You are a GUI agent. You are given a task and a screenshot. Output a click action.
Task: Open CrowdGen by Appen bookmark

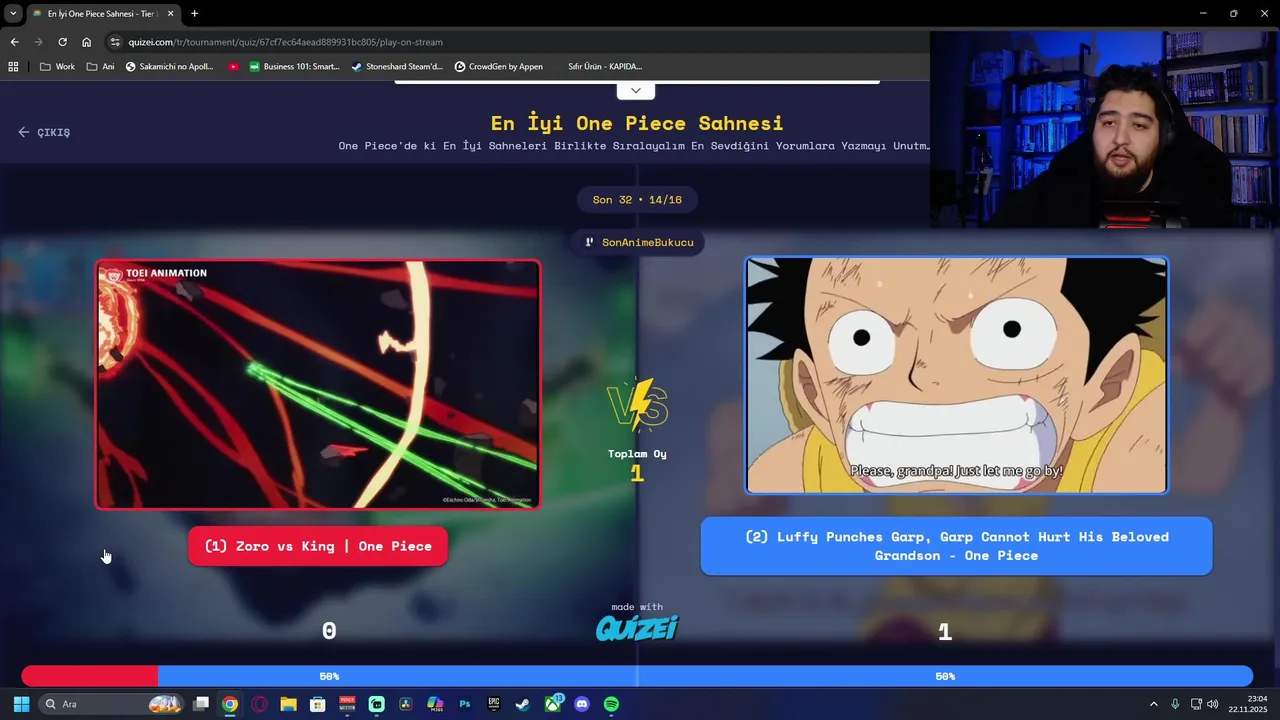tap(498, 67)
